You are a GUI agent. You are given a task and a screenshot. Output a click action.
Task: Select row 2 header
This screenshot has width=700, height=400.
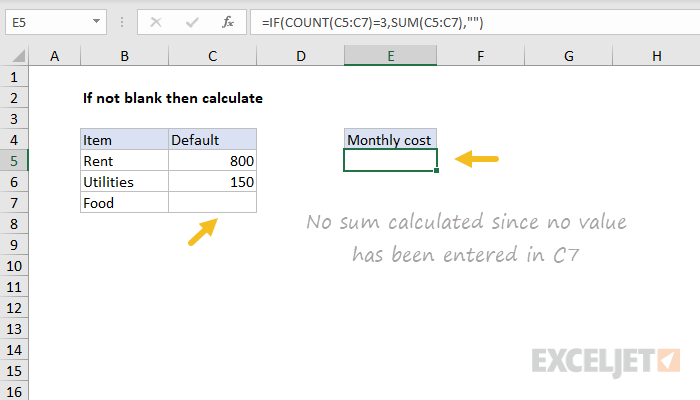14,98
